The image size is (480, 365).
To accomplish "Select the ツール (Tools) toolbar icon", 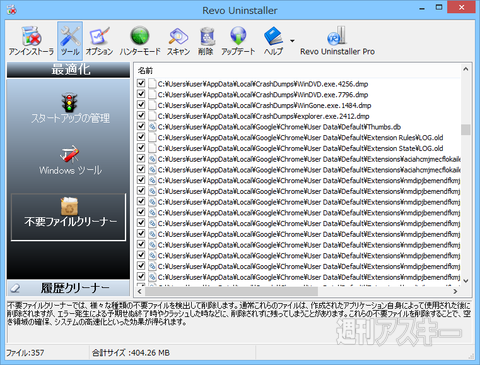I will [70, 41].
